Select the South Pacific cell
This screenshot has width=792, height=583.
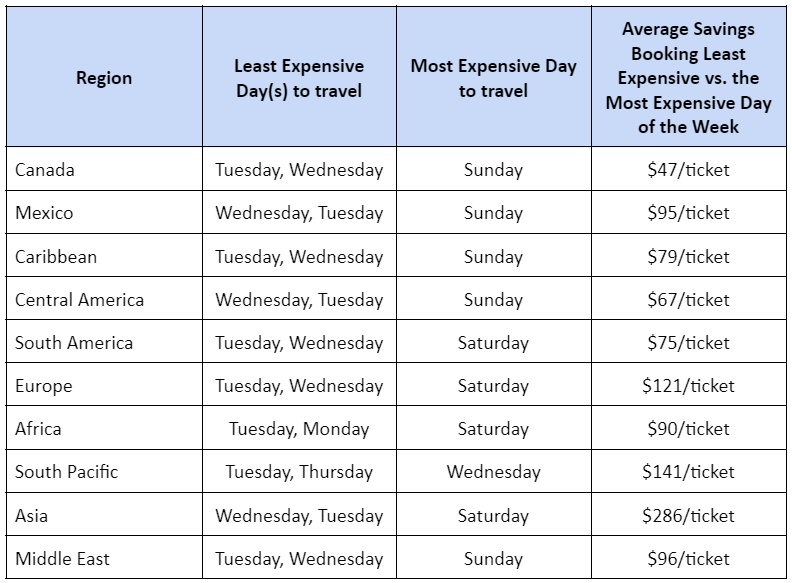click(66, 472)
